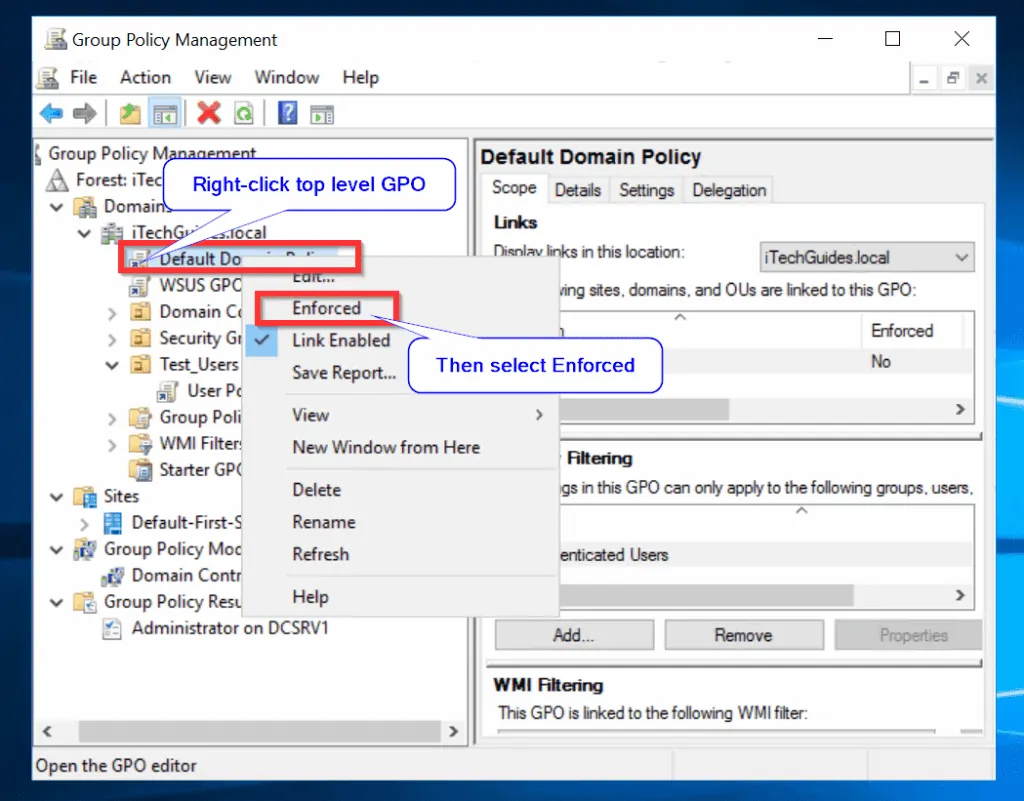Toggle the Show/Hide action pane icon
1024x801 pixels.
[322, 114]
